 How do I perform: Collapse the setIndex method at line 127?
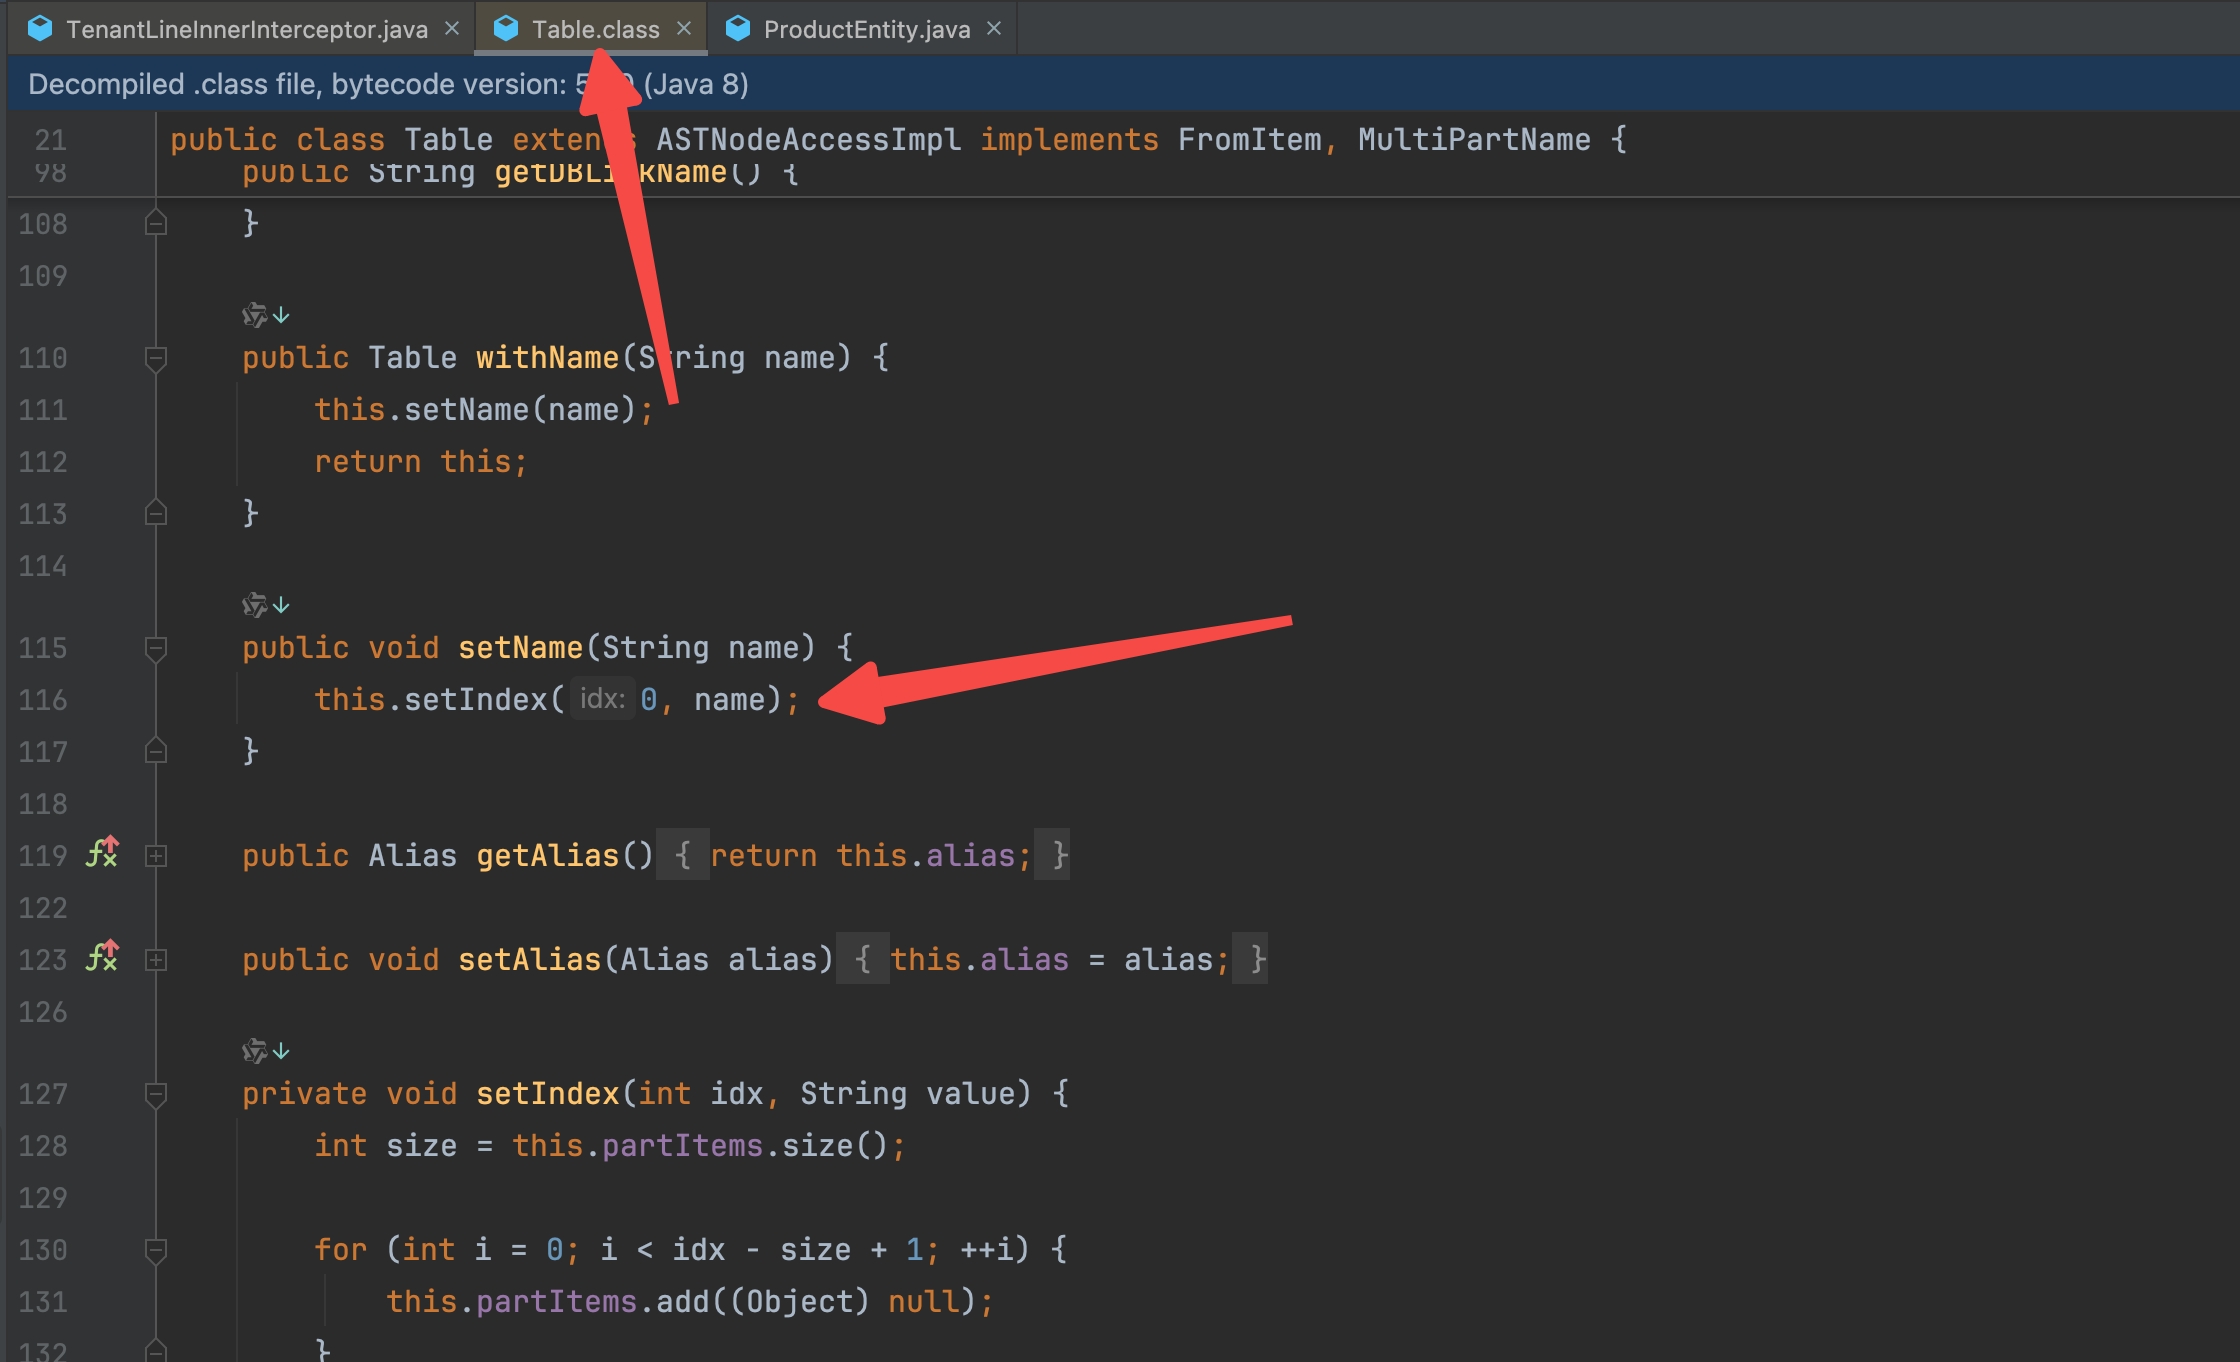click(x=155, y=1094)
